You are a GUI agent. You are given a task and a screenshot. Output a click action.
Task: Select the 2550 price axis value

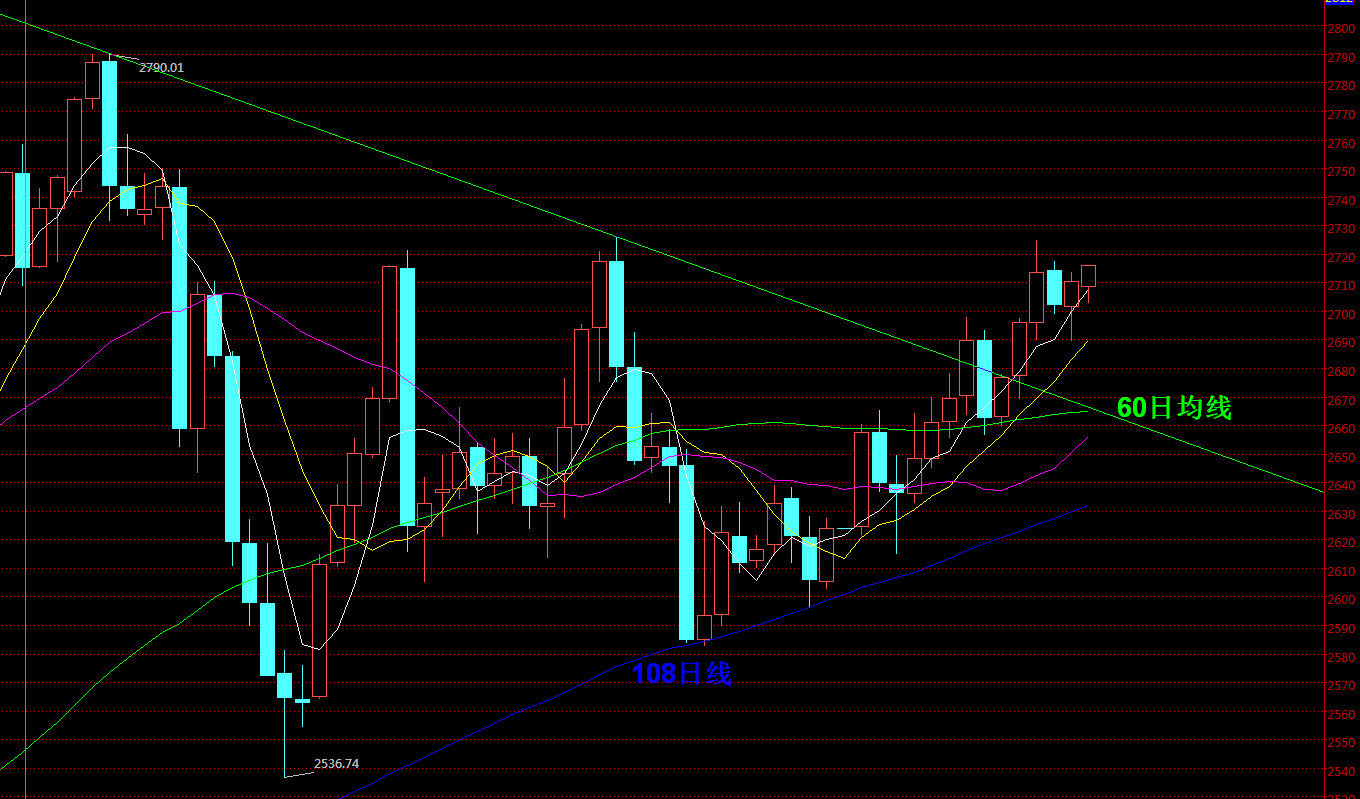[1341, 742]
